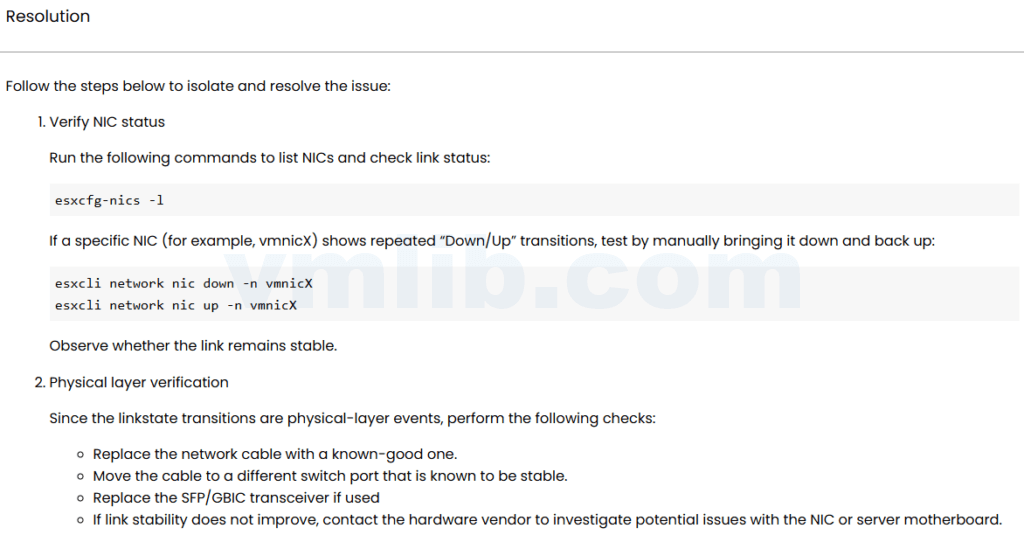Screen dimensions: 1024x542
Task: Click the "contact the hardware vendor" bullet item
Action: pos(547,520)
